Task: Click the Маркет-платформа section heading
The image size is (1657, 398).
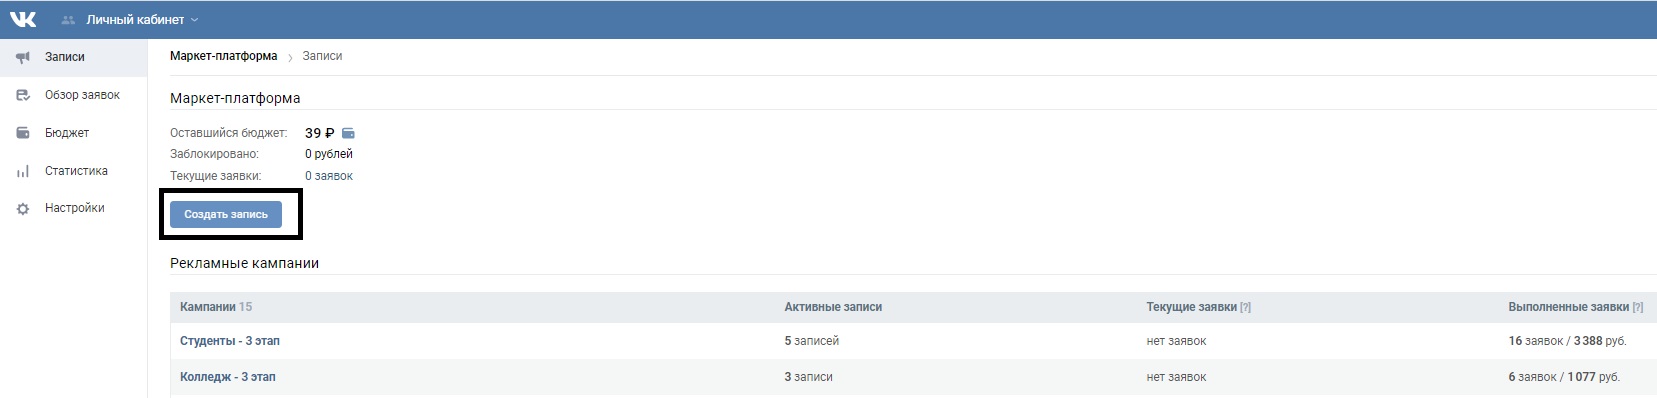Action: 235,98
